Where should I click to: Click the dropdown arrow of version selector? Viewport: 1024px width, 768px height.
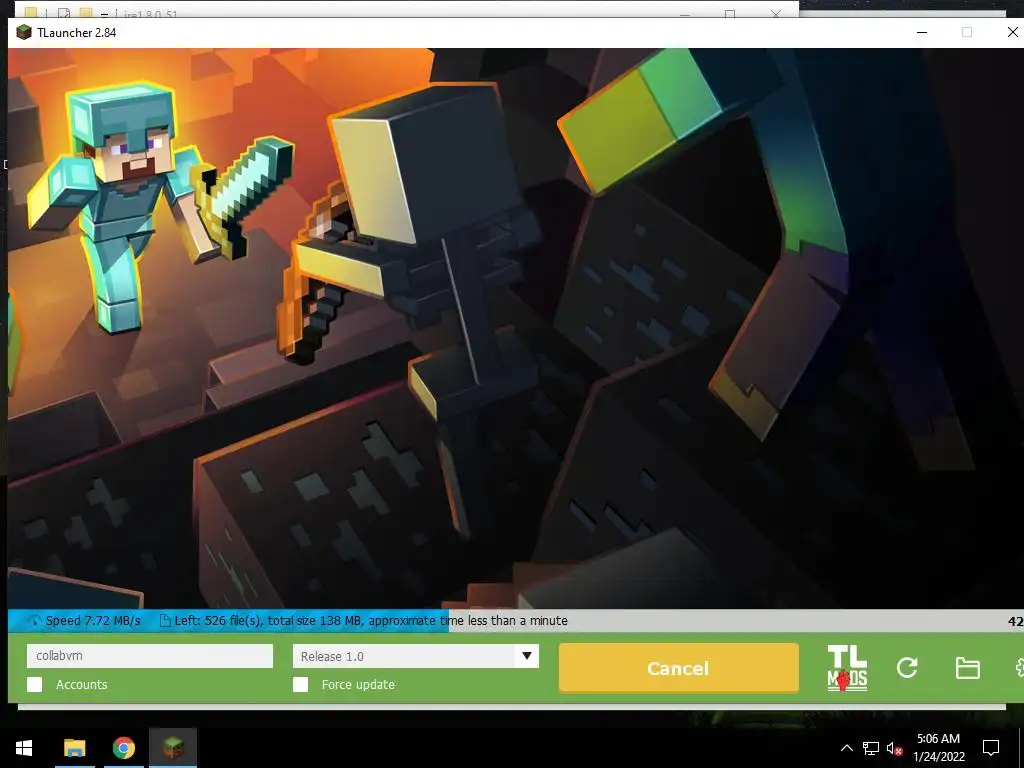coord(527,656)
